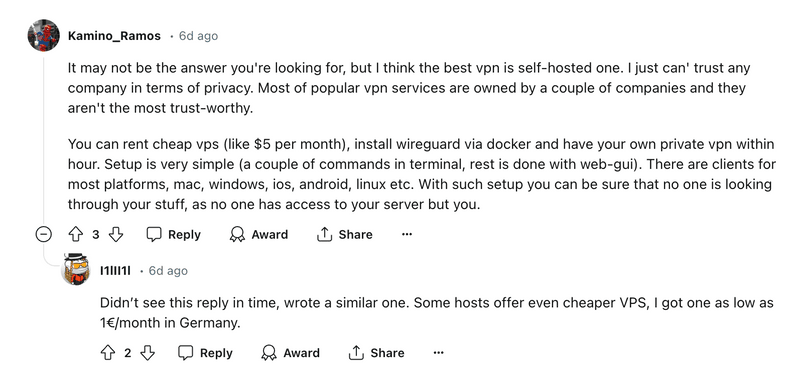This screenshot has width=800, height=381.
Task: Click Kamino_Ramos's Spider-Man avatar
Action: pos(43,36)
